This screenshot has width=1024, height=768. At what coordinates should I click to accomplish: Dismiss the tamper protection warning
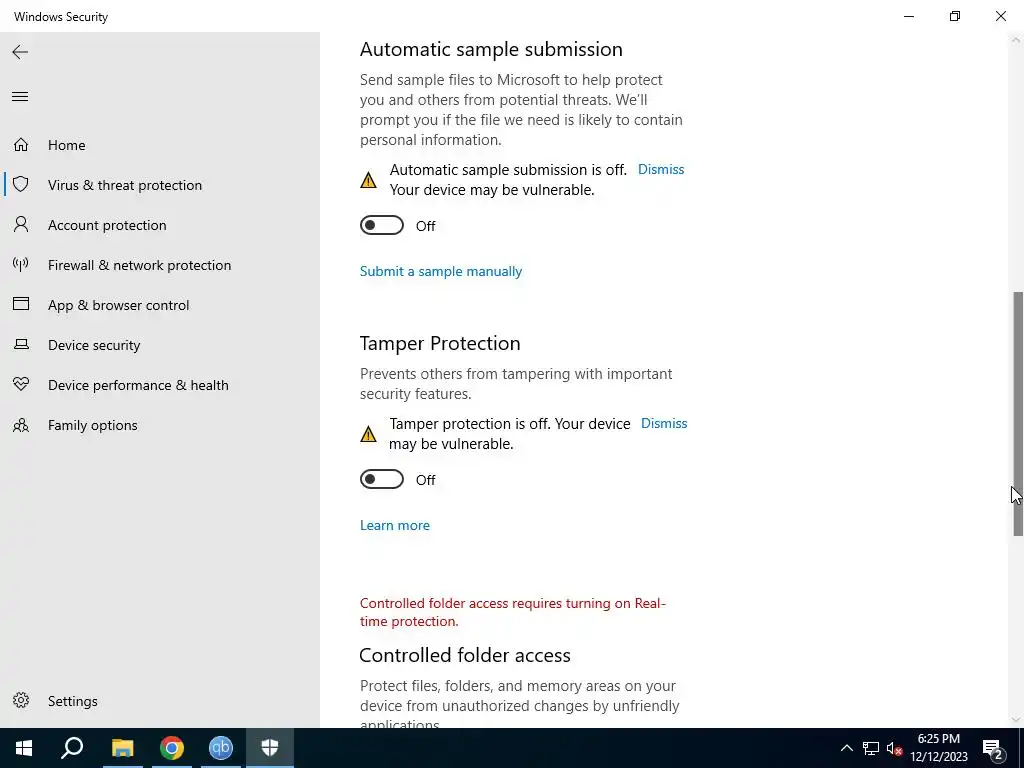664,423
